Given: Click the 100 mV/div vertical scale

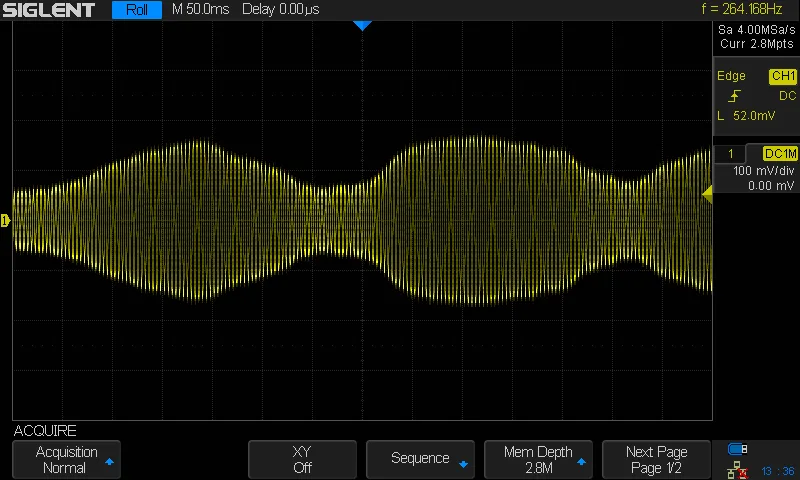Looking at the screenshot, I should 764,171.
